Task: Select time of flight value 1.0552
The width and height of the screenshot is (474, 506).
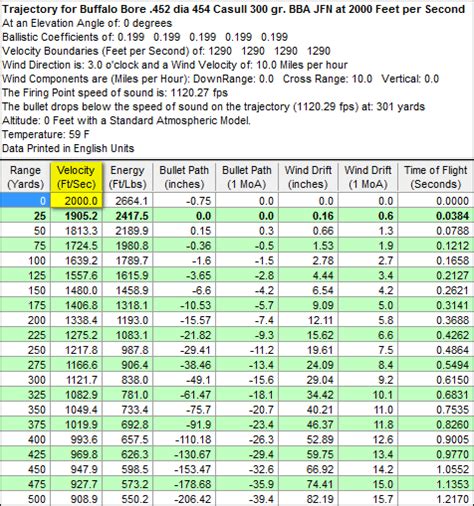Action: [436, 469]
